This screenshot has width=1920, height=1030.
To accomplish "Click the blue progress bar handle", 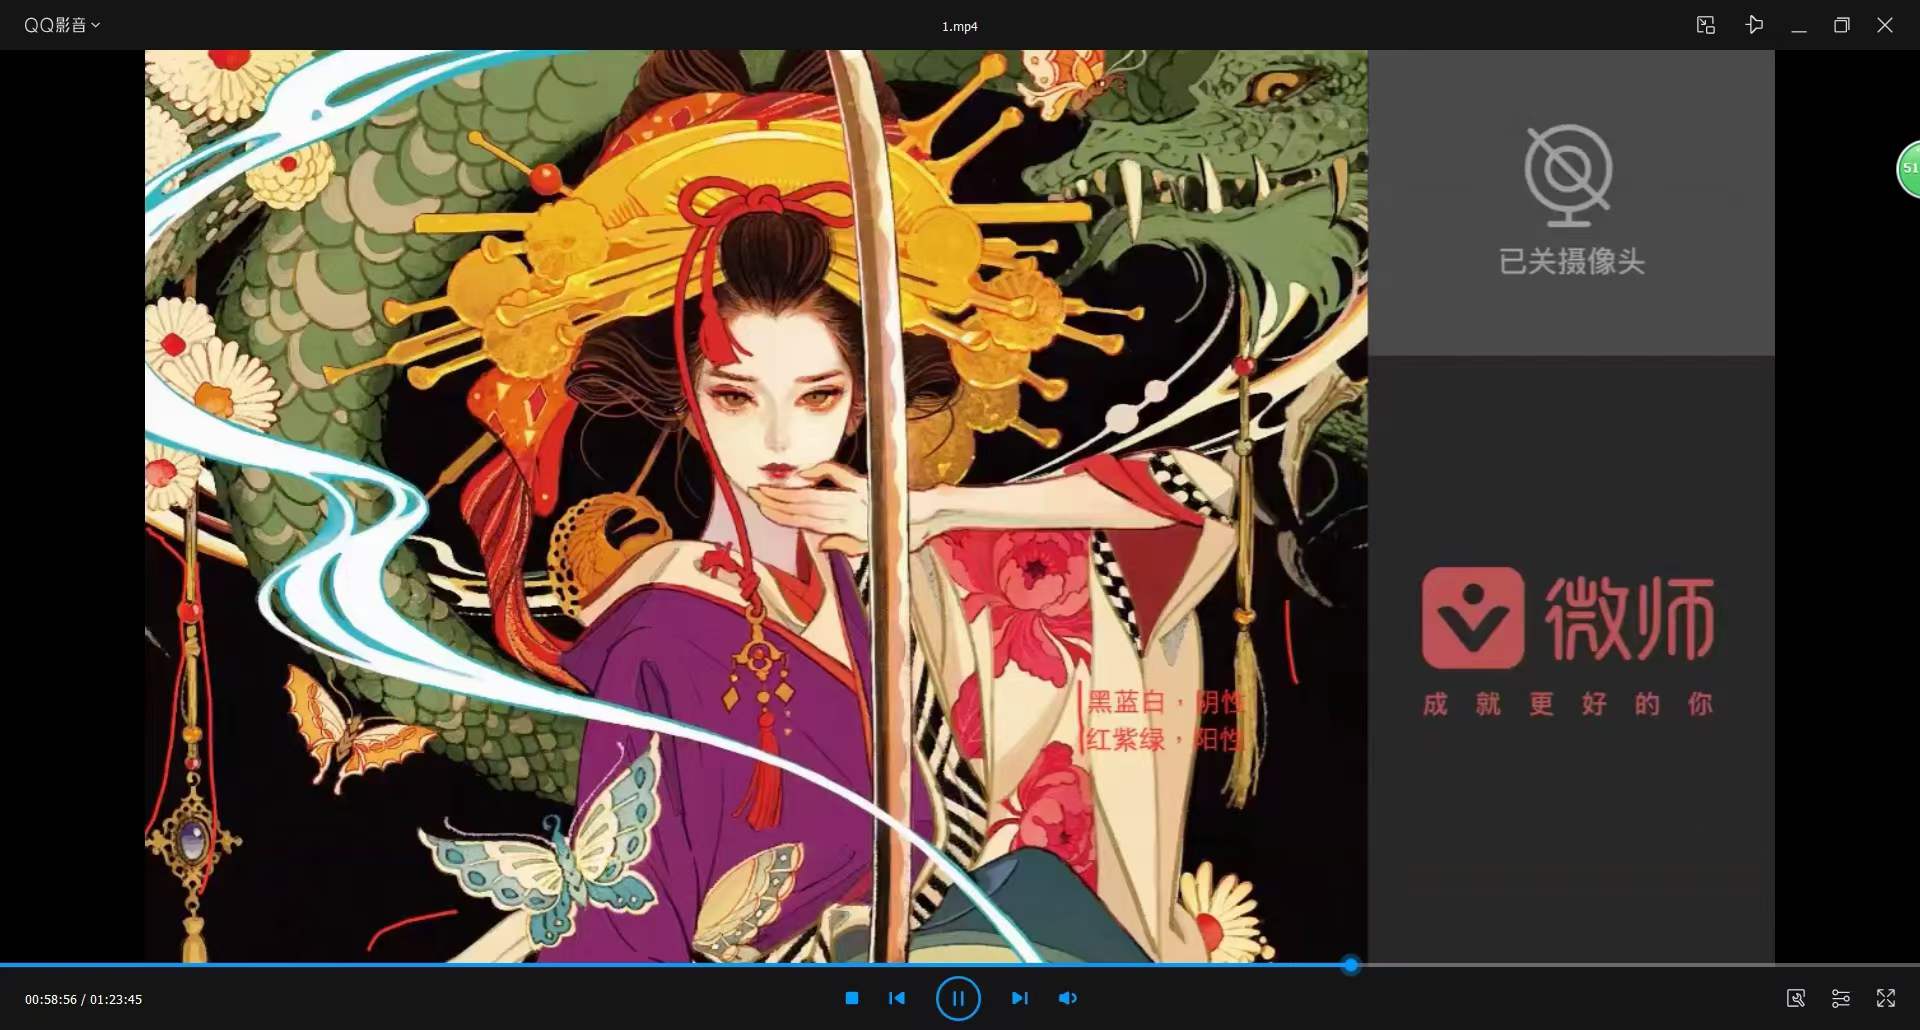I will point(1351,965).
